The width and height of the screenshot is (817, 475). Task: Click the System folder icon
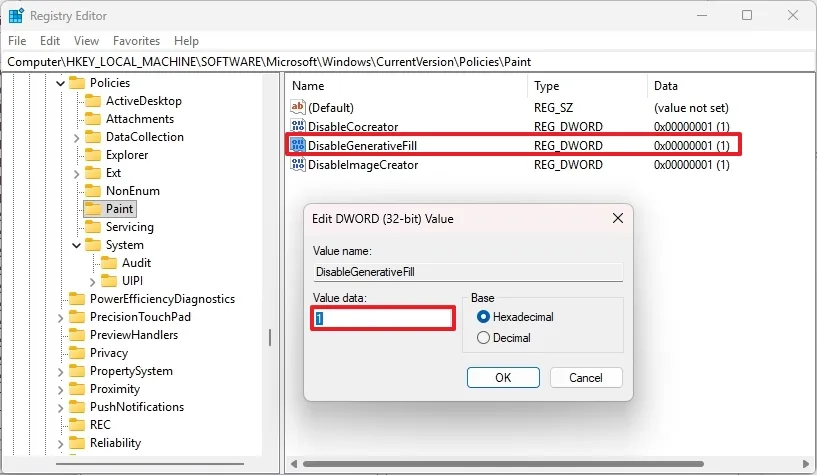[x=93, y=245]
